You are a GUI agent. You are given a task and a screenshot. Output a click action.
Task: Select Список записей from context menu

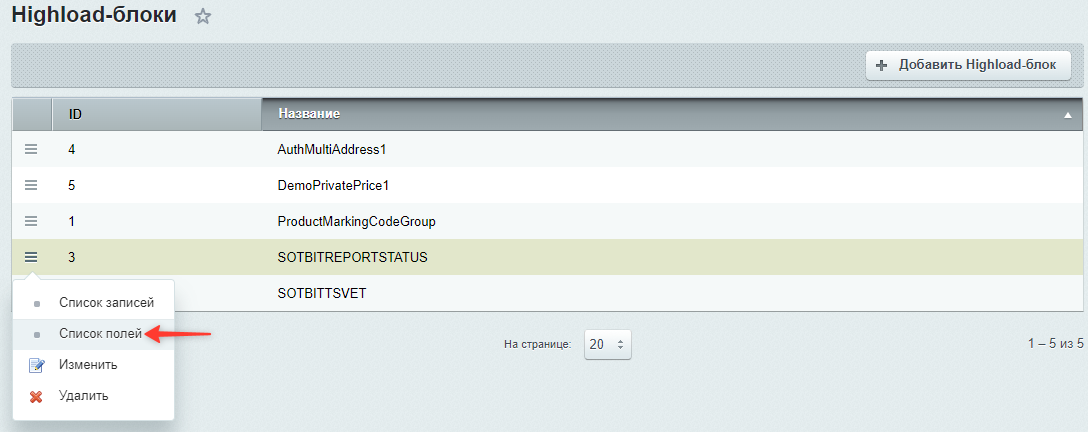coord(106,303)
